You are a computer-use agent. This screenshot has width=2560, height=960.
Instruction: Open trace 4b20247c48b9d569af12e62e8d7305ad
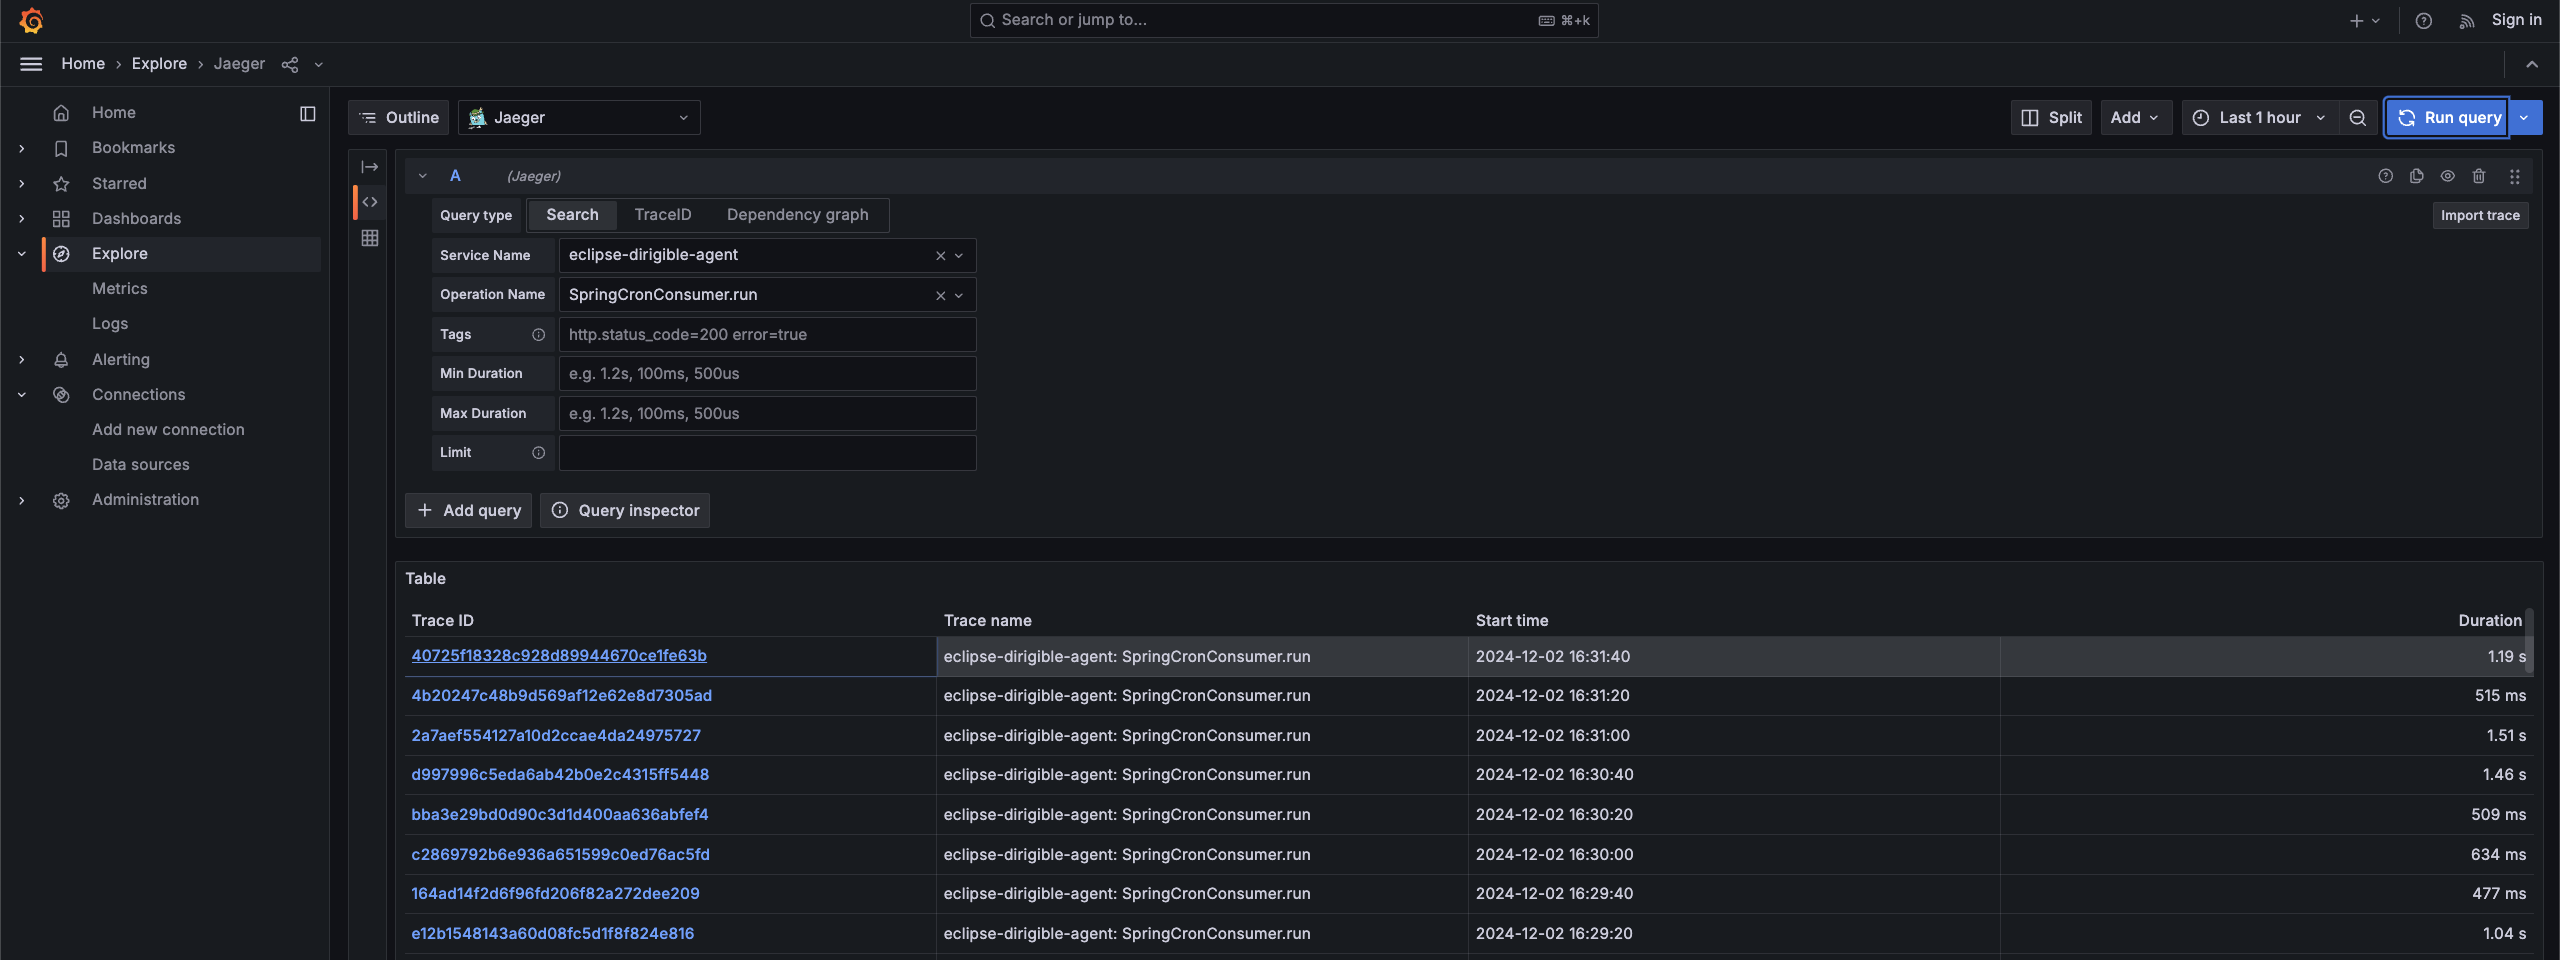tap(562, 696)
